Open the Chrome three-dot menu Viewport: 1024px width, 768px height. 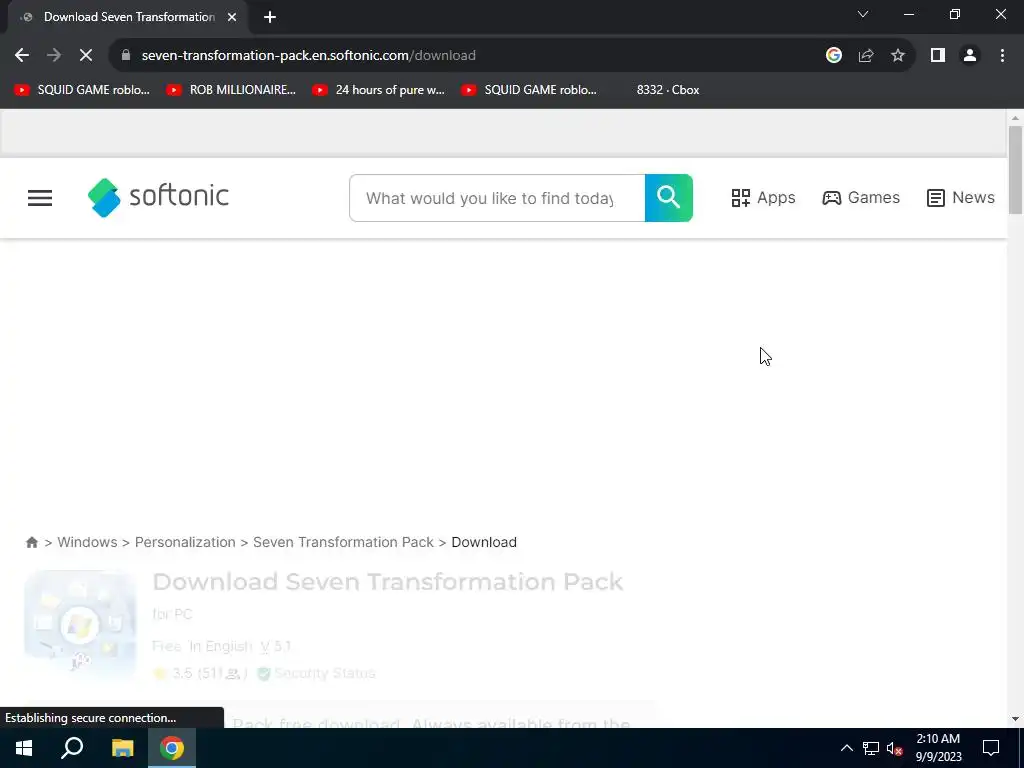tap(1002, 56)
